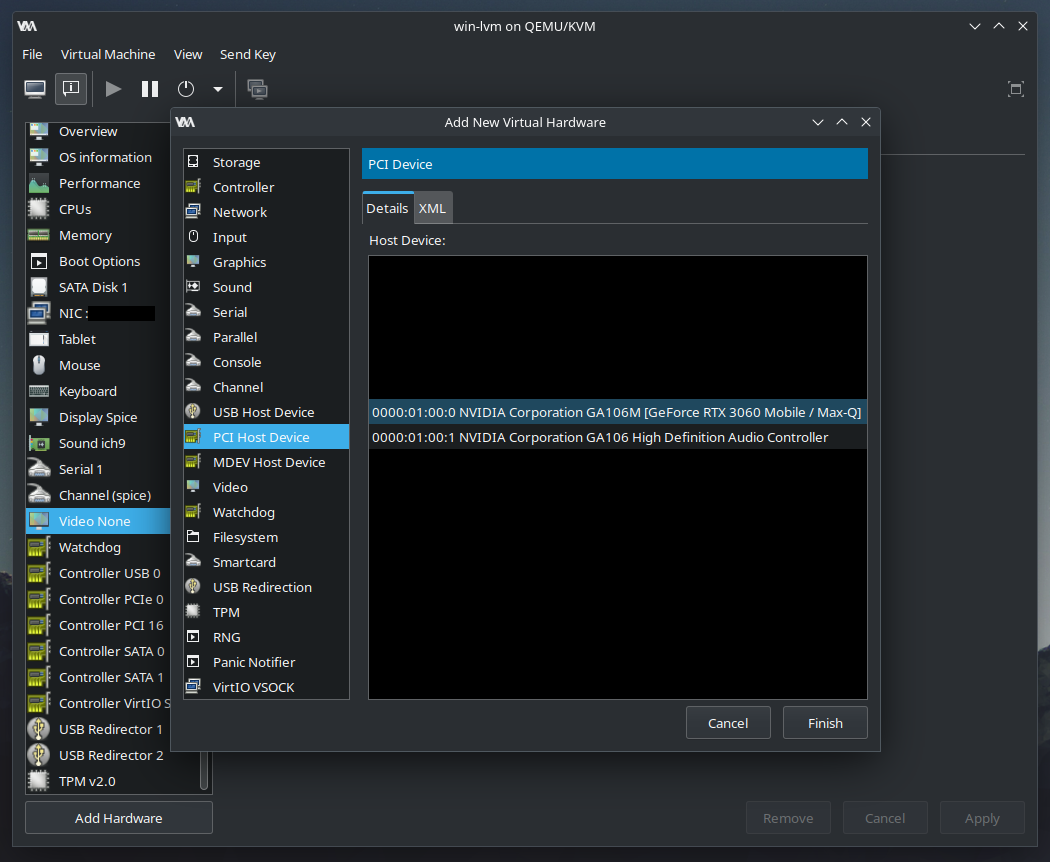Viewport: 1050px width, 862px height.
Task: Select Graphics hardware type
Action: click(x=267, y=263)
